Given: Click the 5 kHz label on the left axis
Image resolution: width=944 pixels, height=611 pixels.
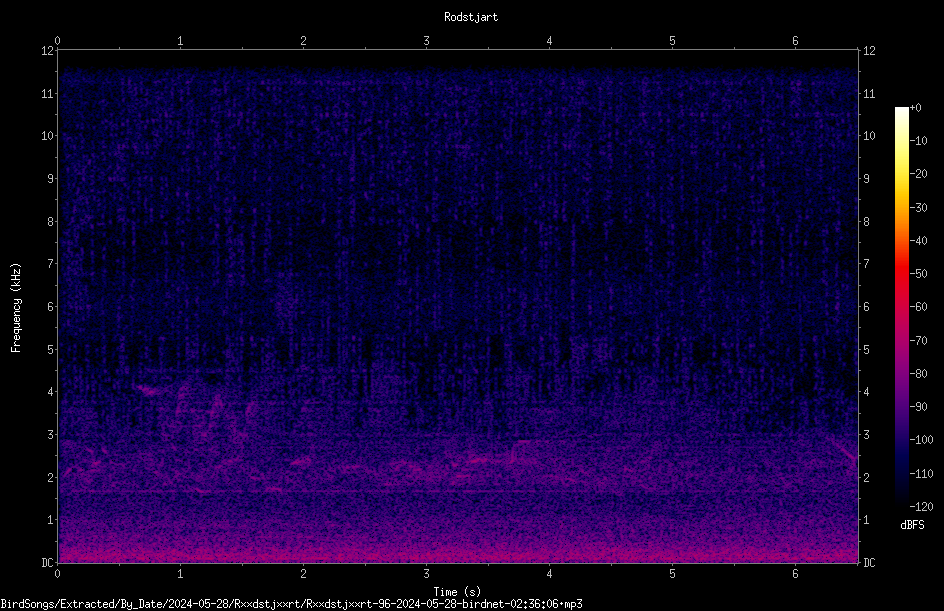Looking at the screenshot, I should coord(51,349).
